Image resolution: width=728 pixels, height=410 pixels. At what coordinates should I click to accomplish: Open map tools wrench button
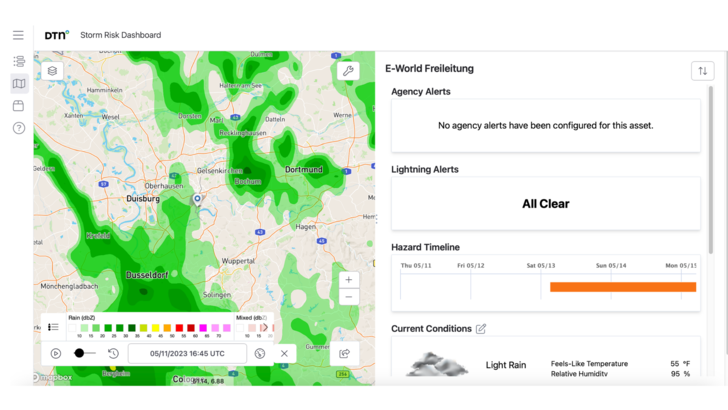348,71
